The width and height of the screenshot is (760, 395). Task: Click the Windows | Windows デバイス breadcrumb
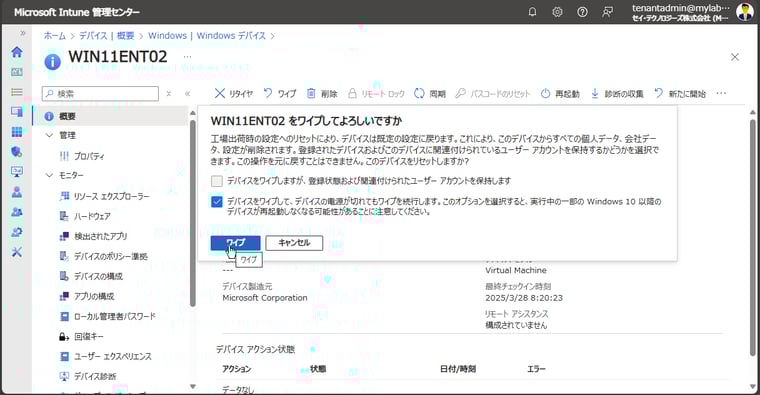(207, 35)
